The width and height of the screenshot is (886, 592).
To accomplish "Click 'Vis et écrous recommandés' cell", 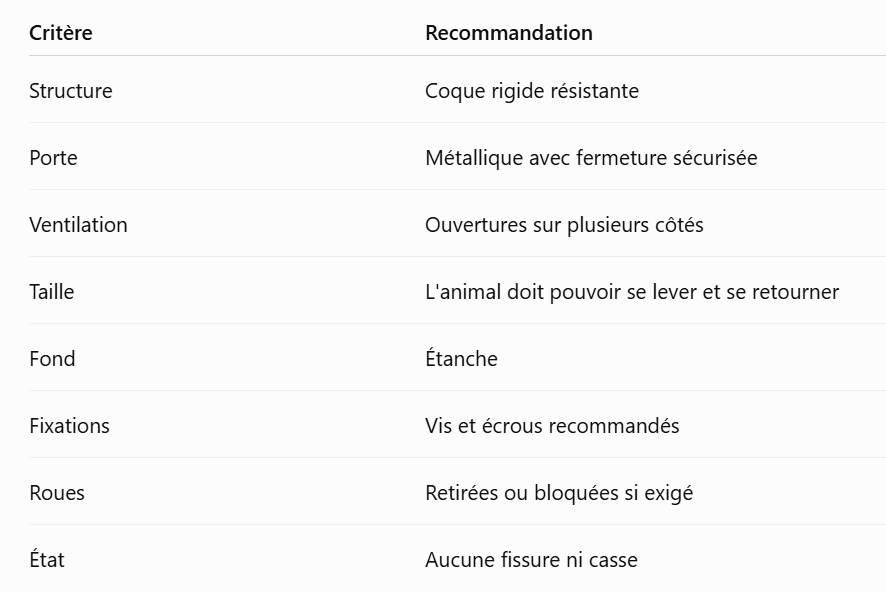I will [x=552, y=426].
